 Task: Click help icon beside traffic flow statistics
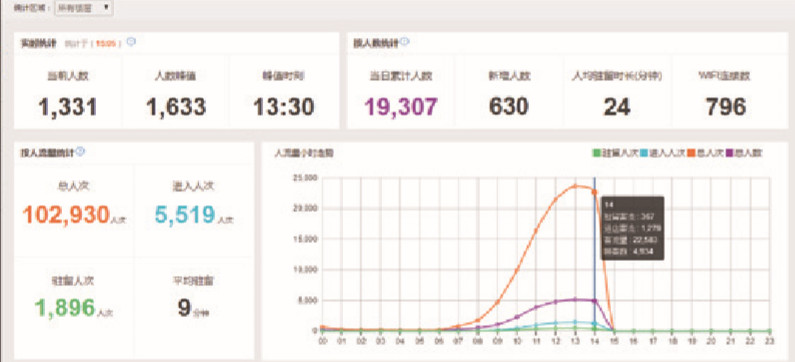pyautogui.click(x=81, y=151)
